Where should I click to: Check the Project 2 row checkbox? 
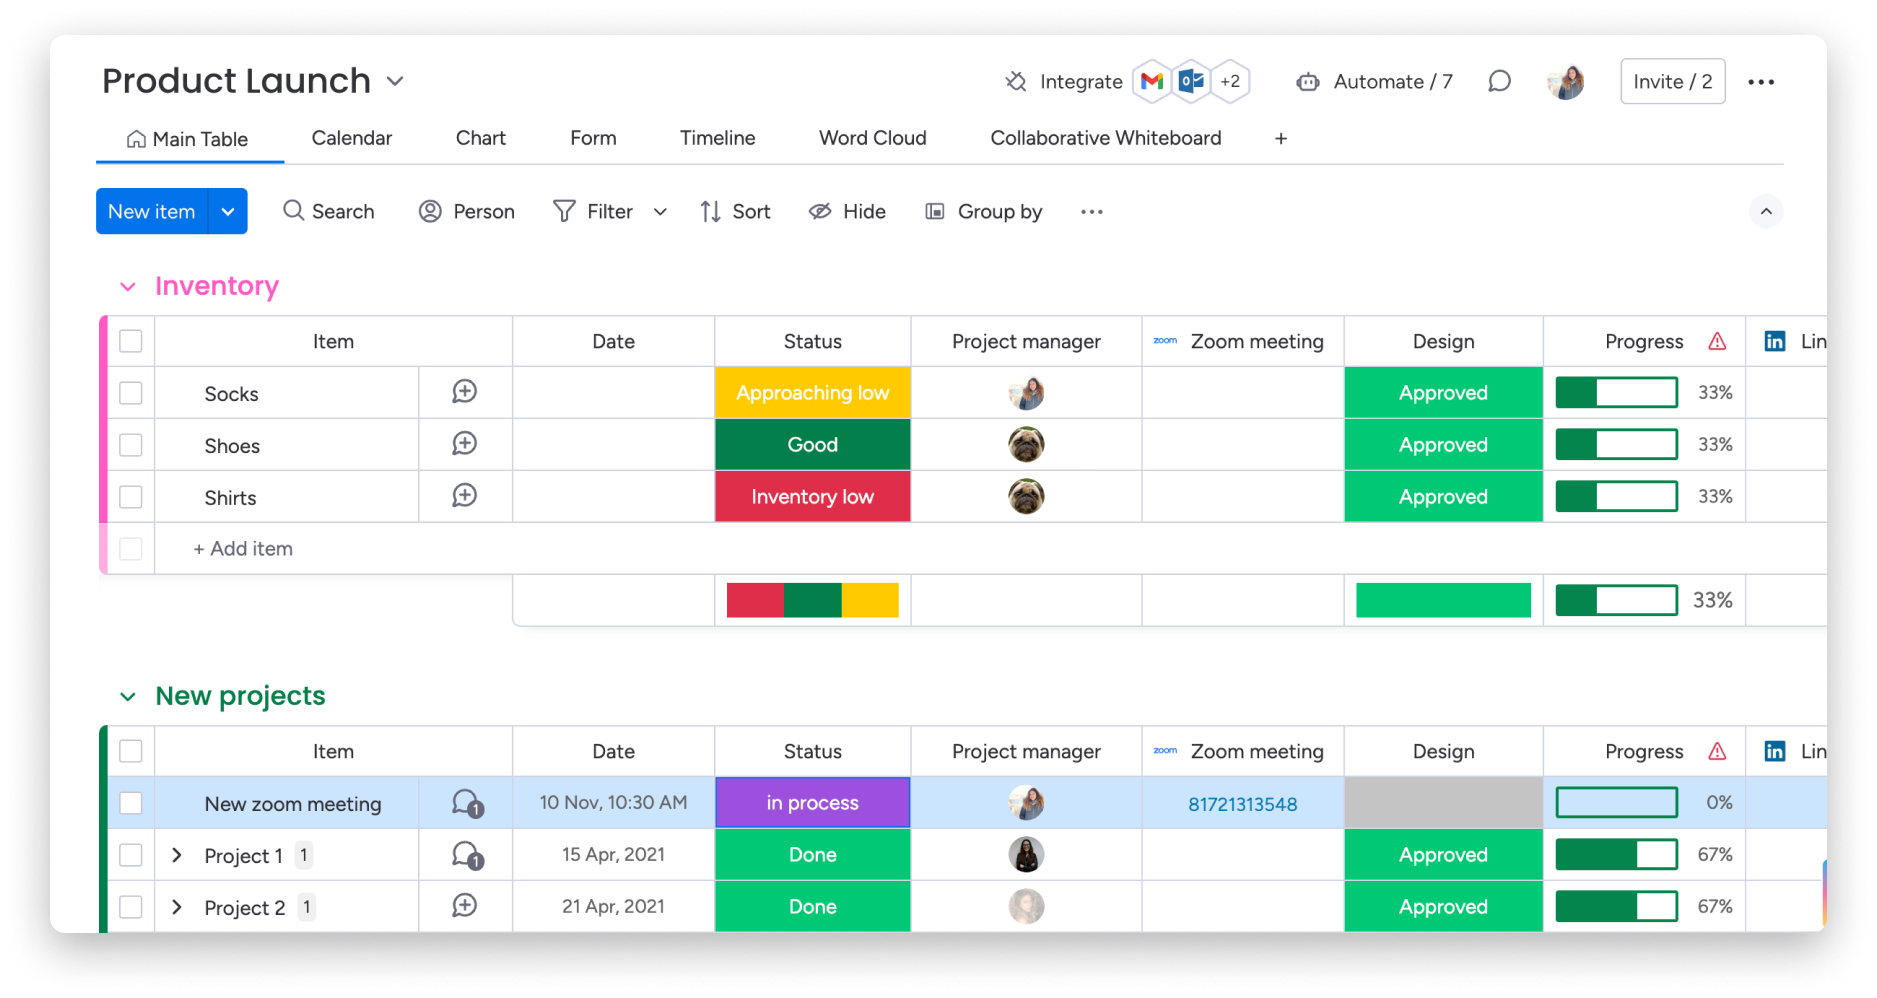131,907
